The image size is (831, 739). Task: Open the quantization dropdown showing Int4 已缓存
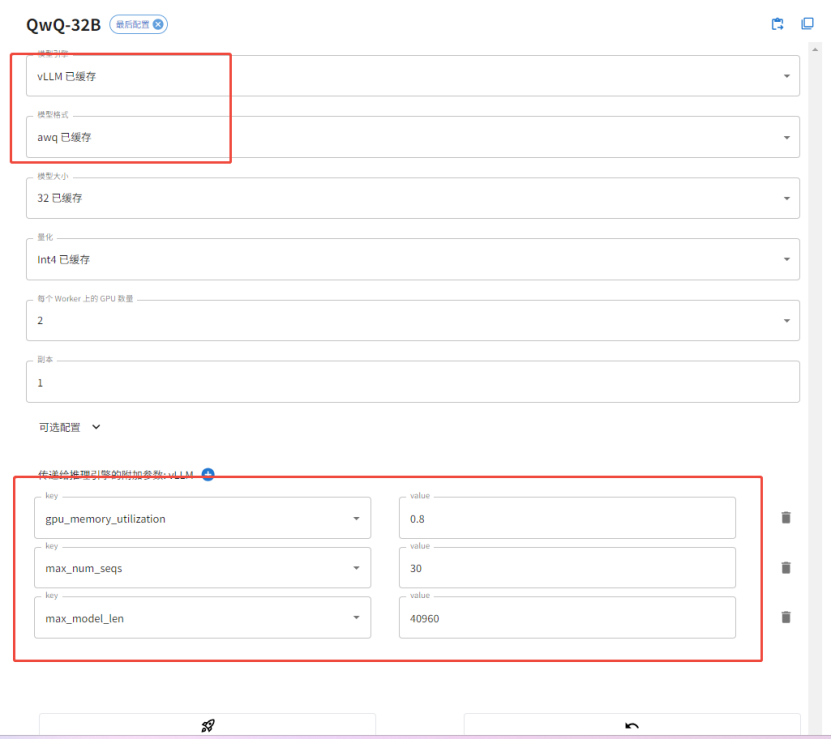point(413,259)
